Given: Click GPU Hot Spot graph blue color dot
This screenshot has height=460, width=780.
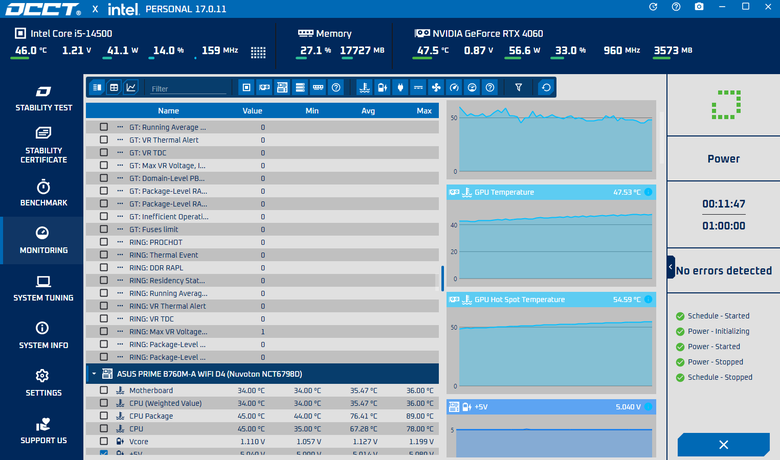Looking at the screenshot, I should pos(648,299).
